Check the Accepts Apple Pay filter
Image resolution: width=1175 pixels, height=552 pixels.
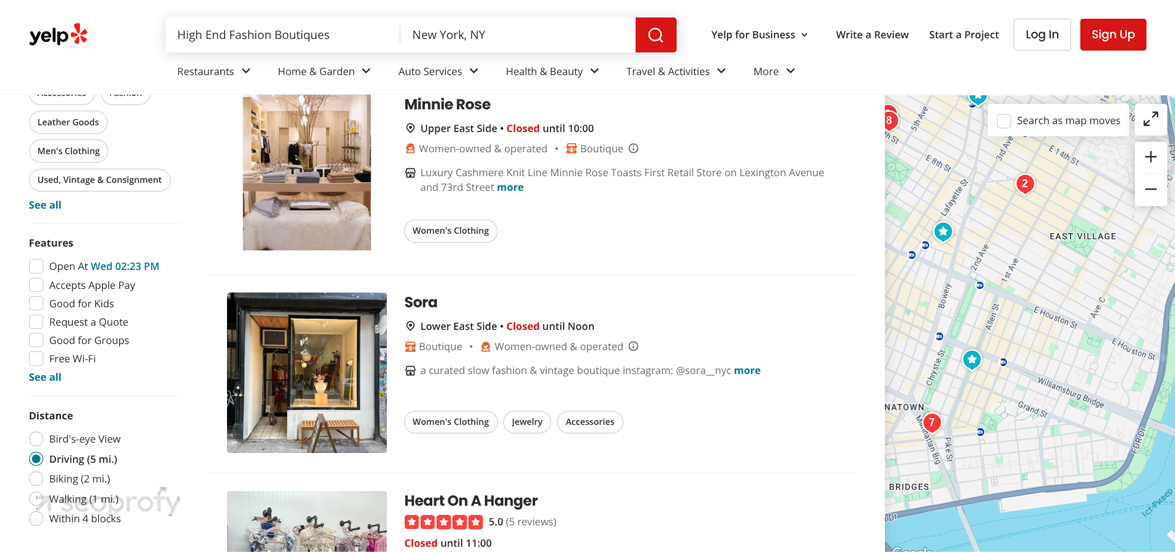point(36,285)
